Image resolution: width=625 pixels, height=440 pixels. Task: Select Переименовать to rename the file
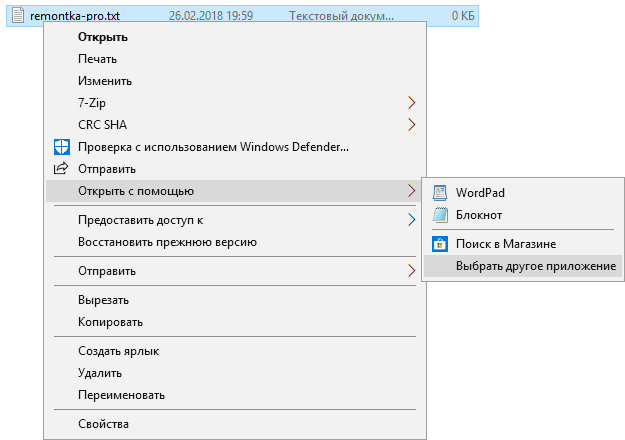[235, 395]
